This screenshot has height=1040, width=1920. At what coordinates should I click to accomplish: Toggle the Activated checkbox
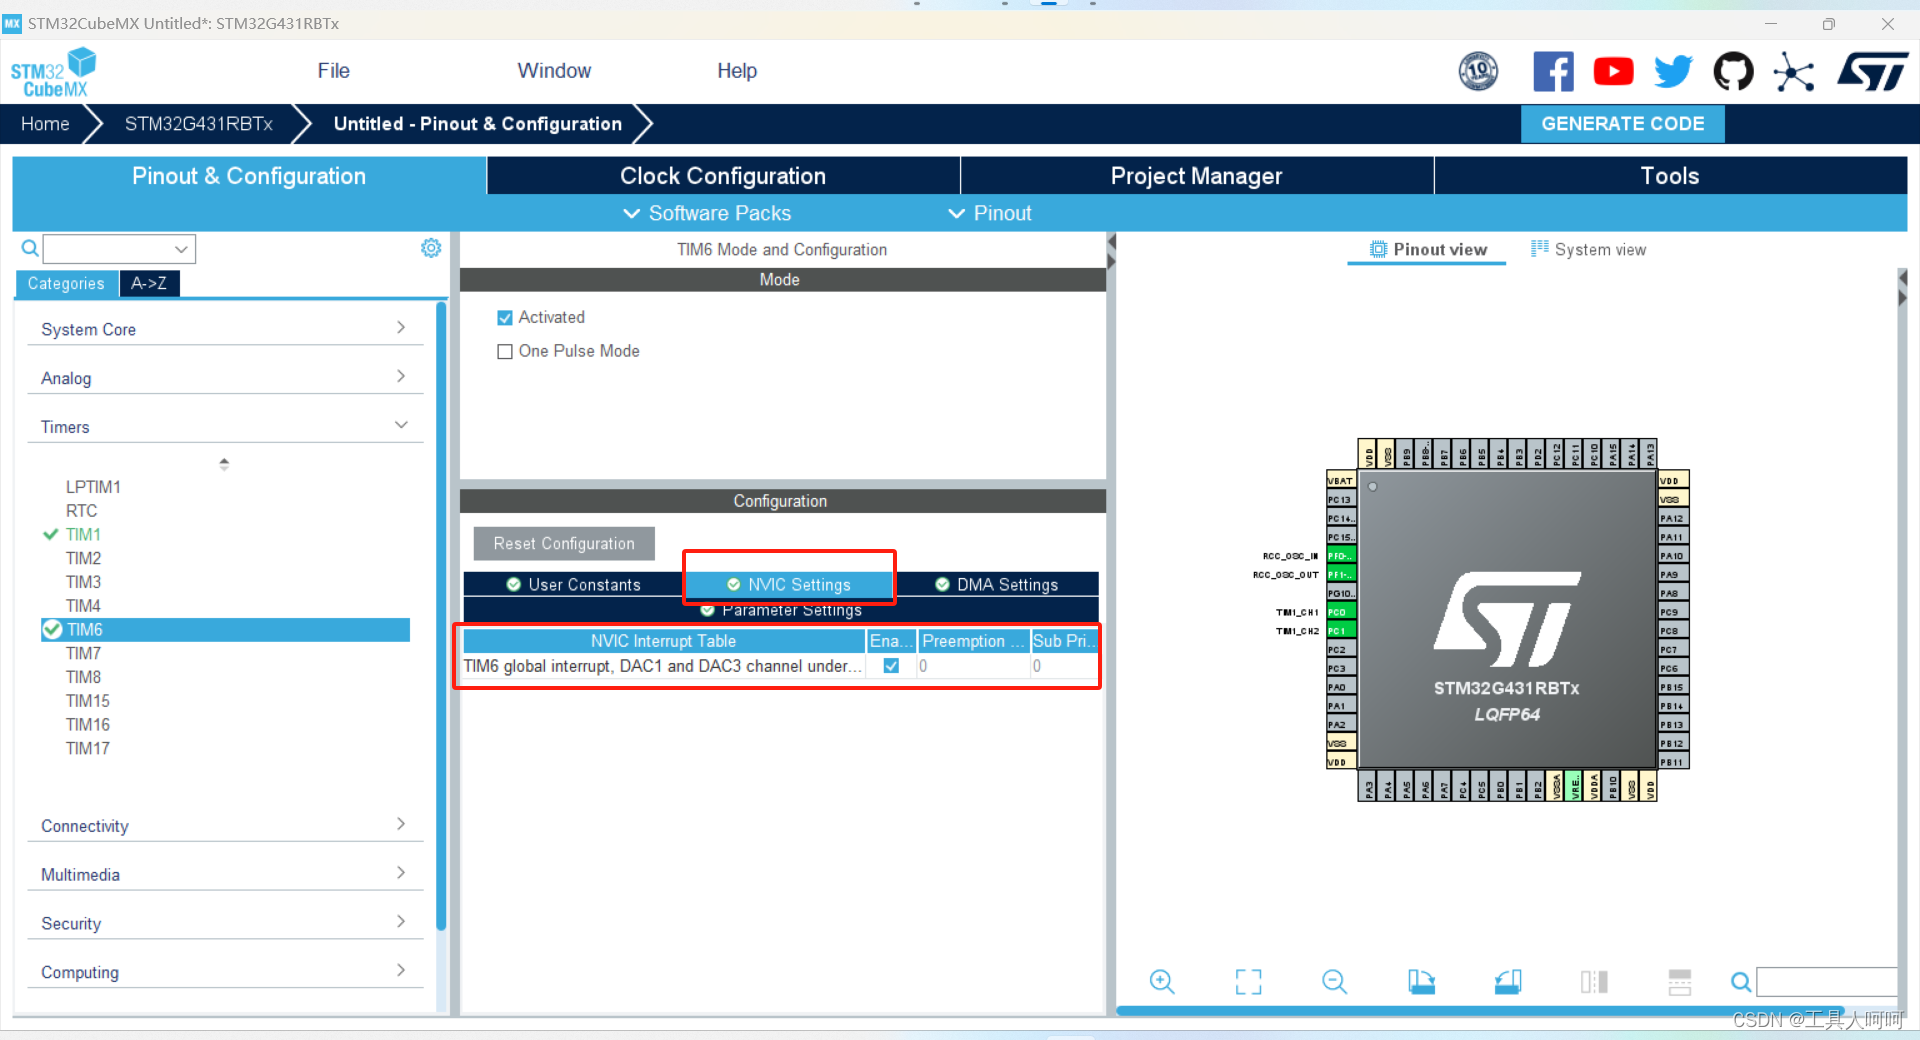click(505, 318)
